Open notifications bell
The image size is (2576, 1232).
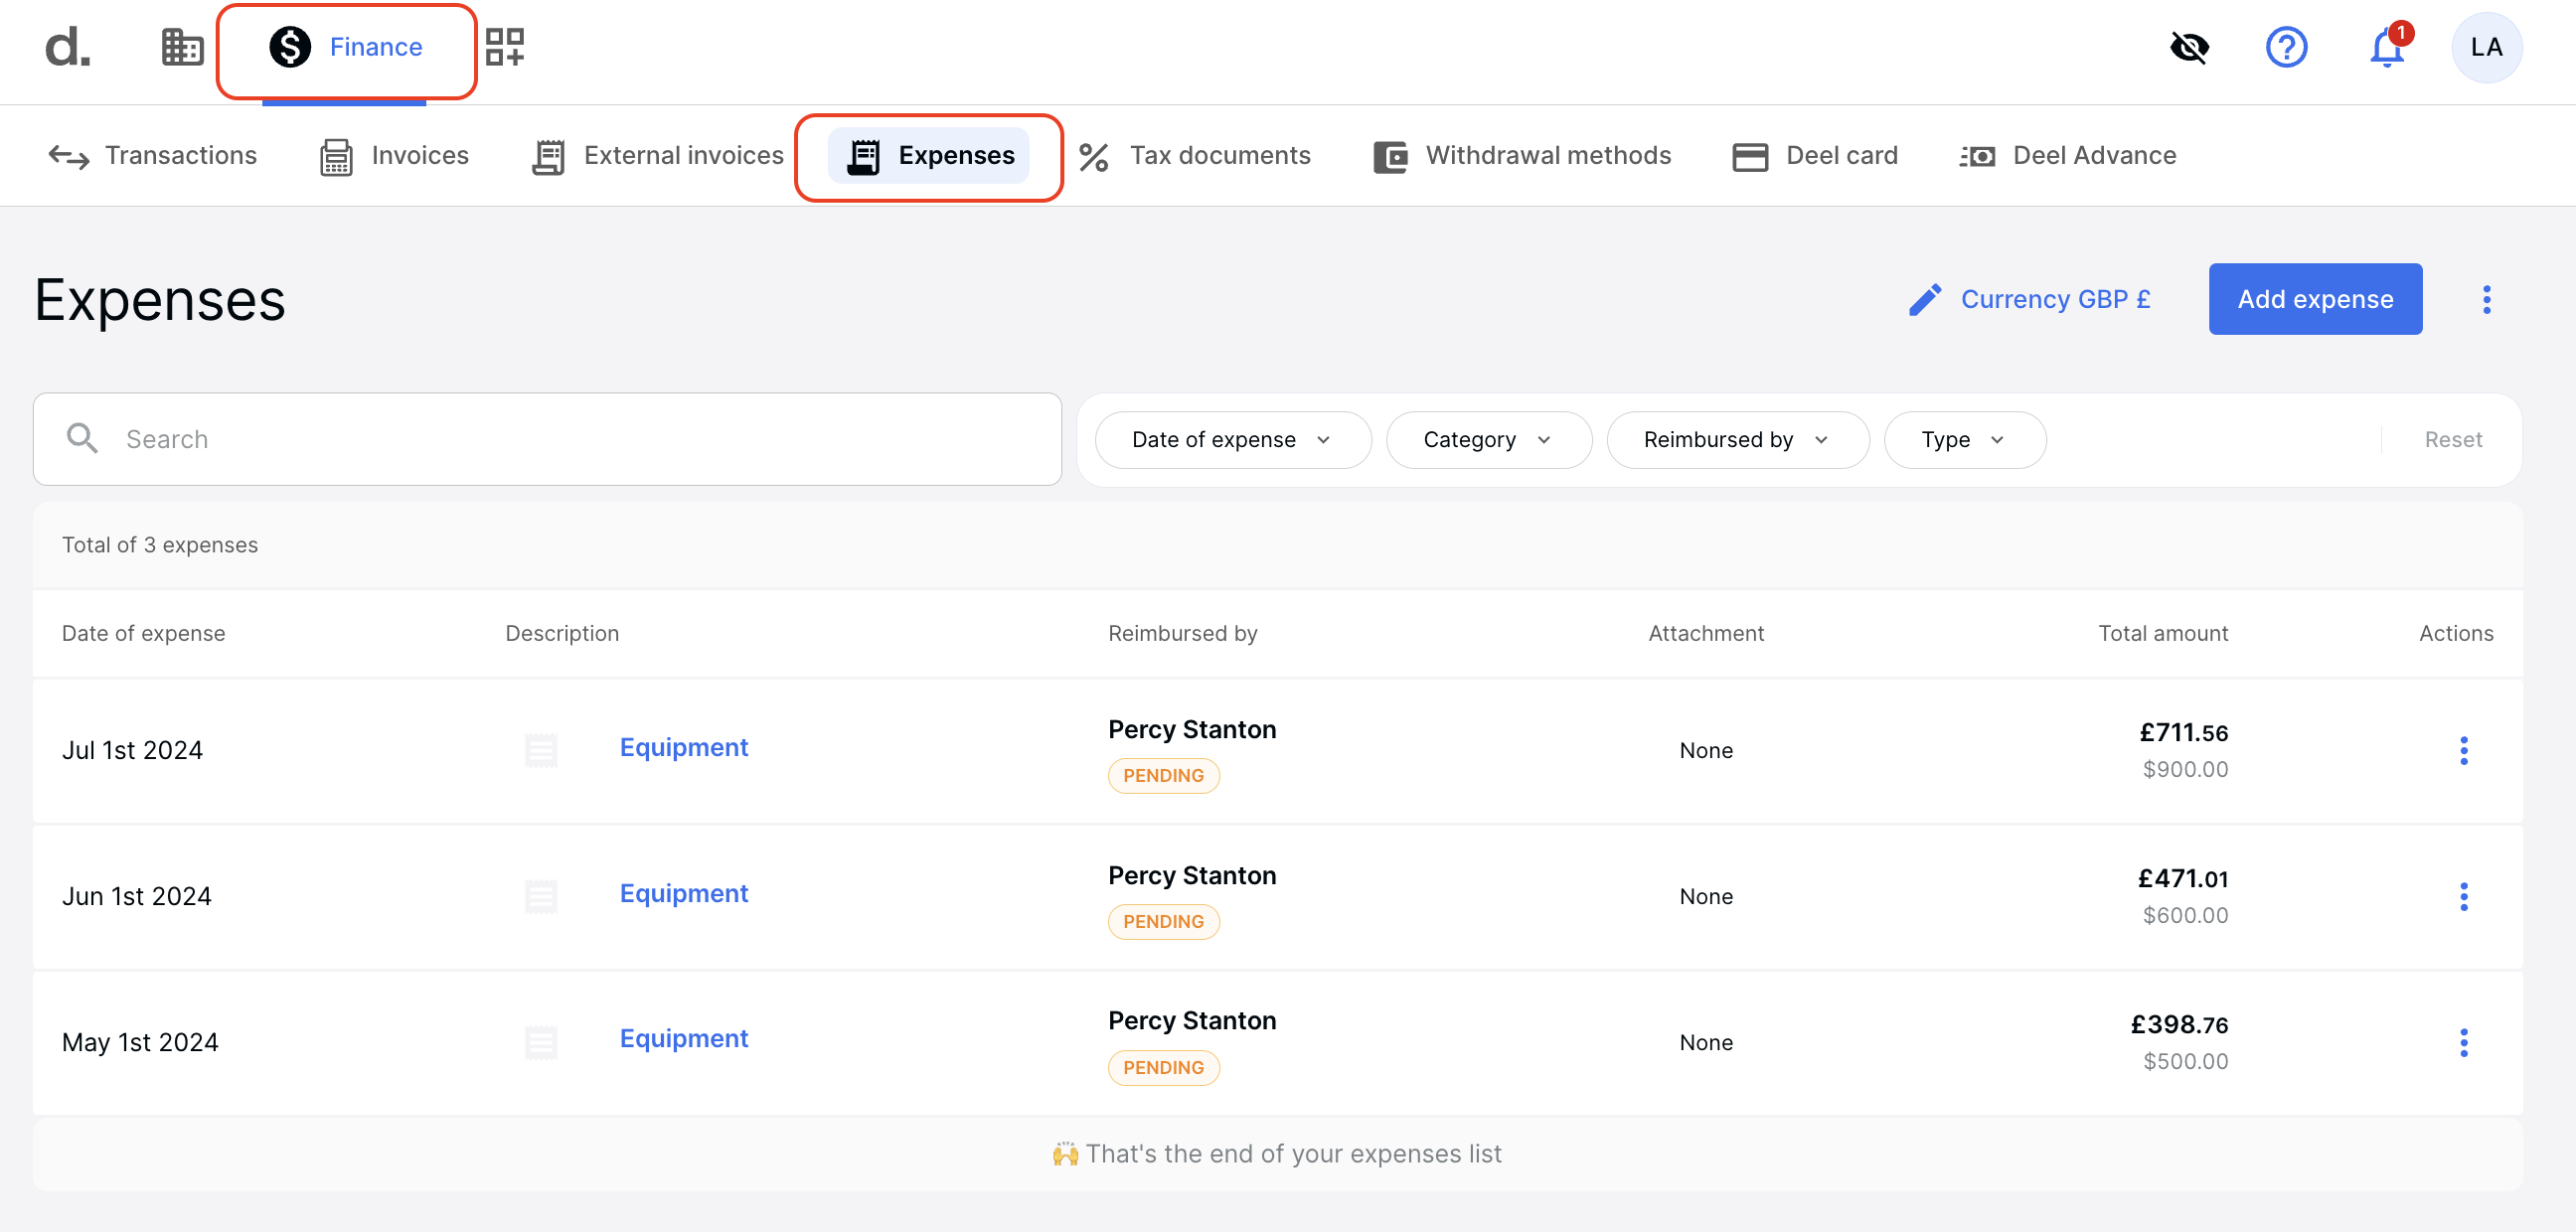coord(2387,47)
